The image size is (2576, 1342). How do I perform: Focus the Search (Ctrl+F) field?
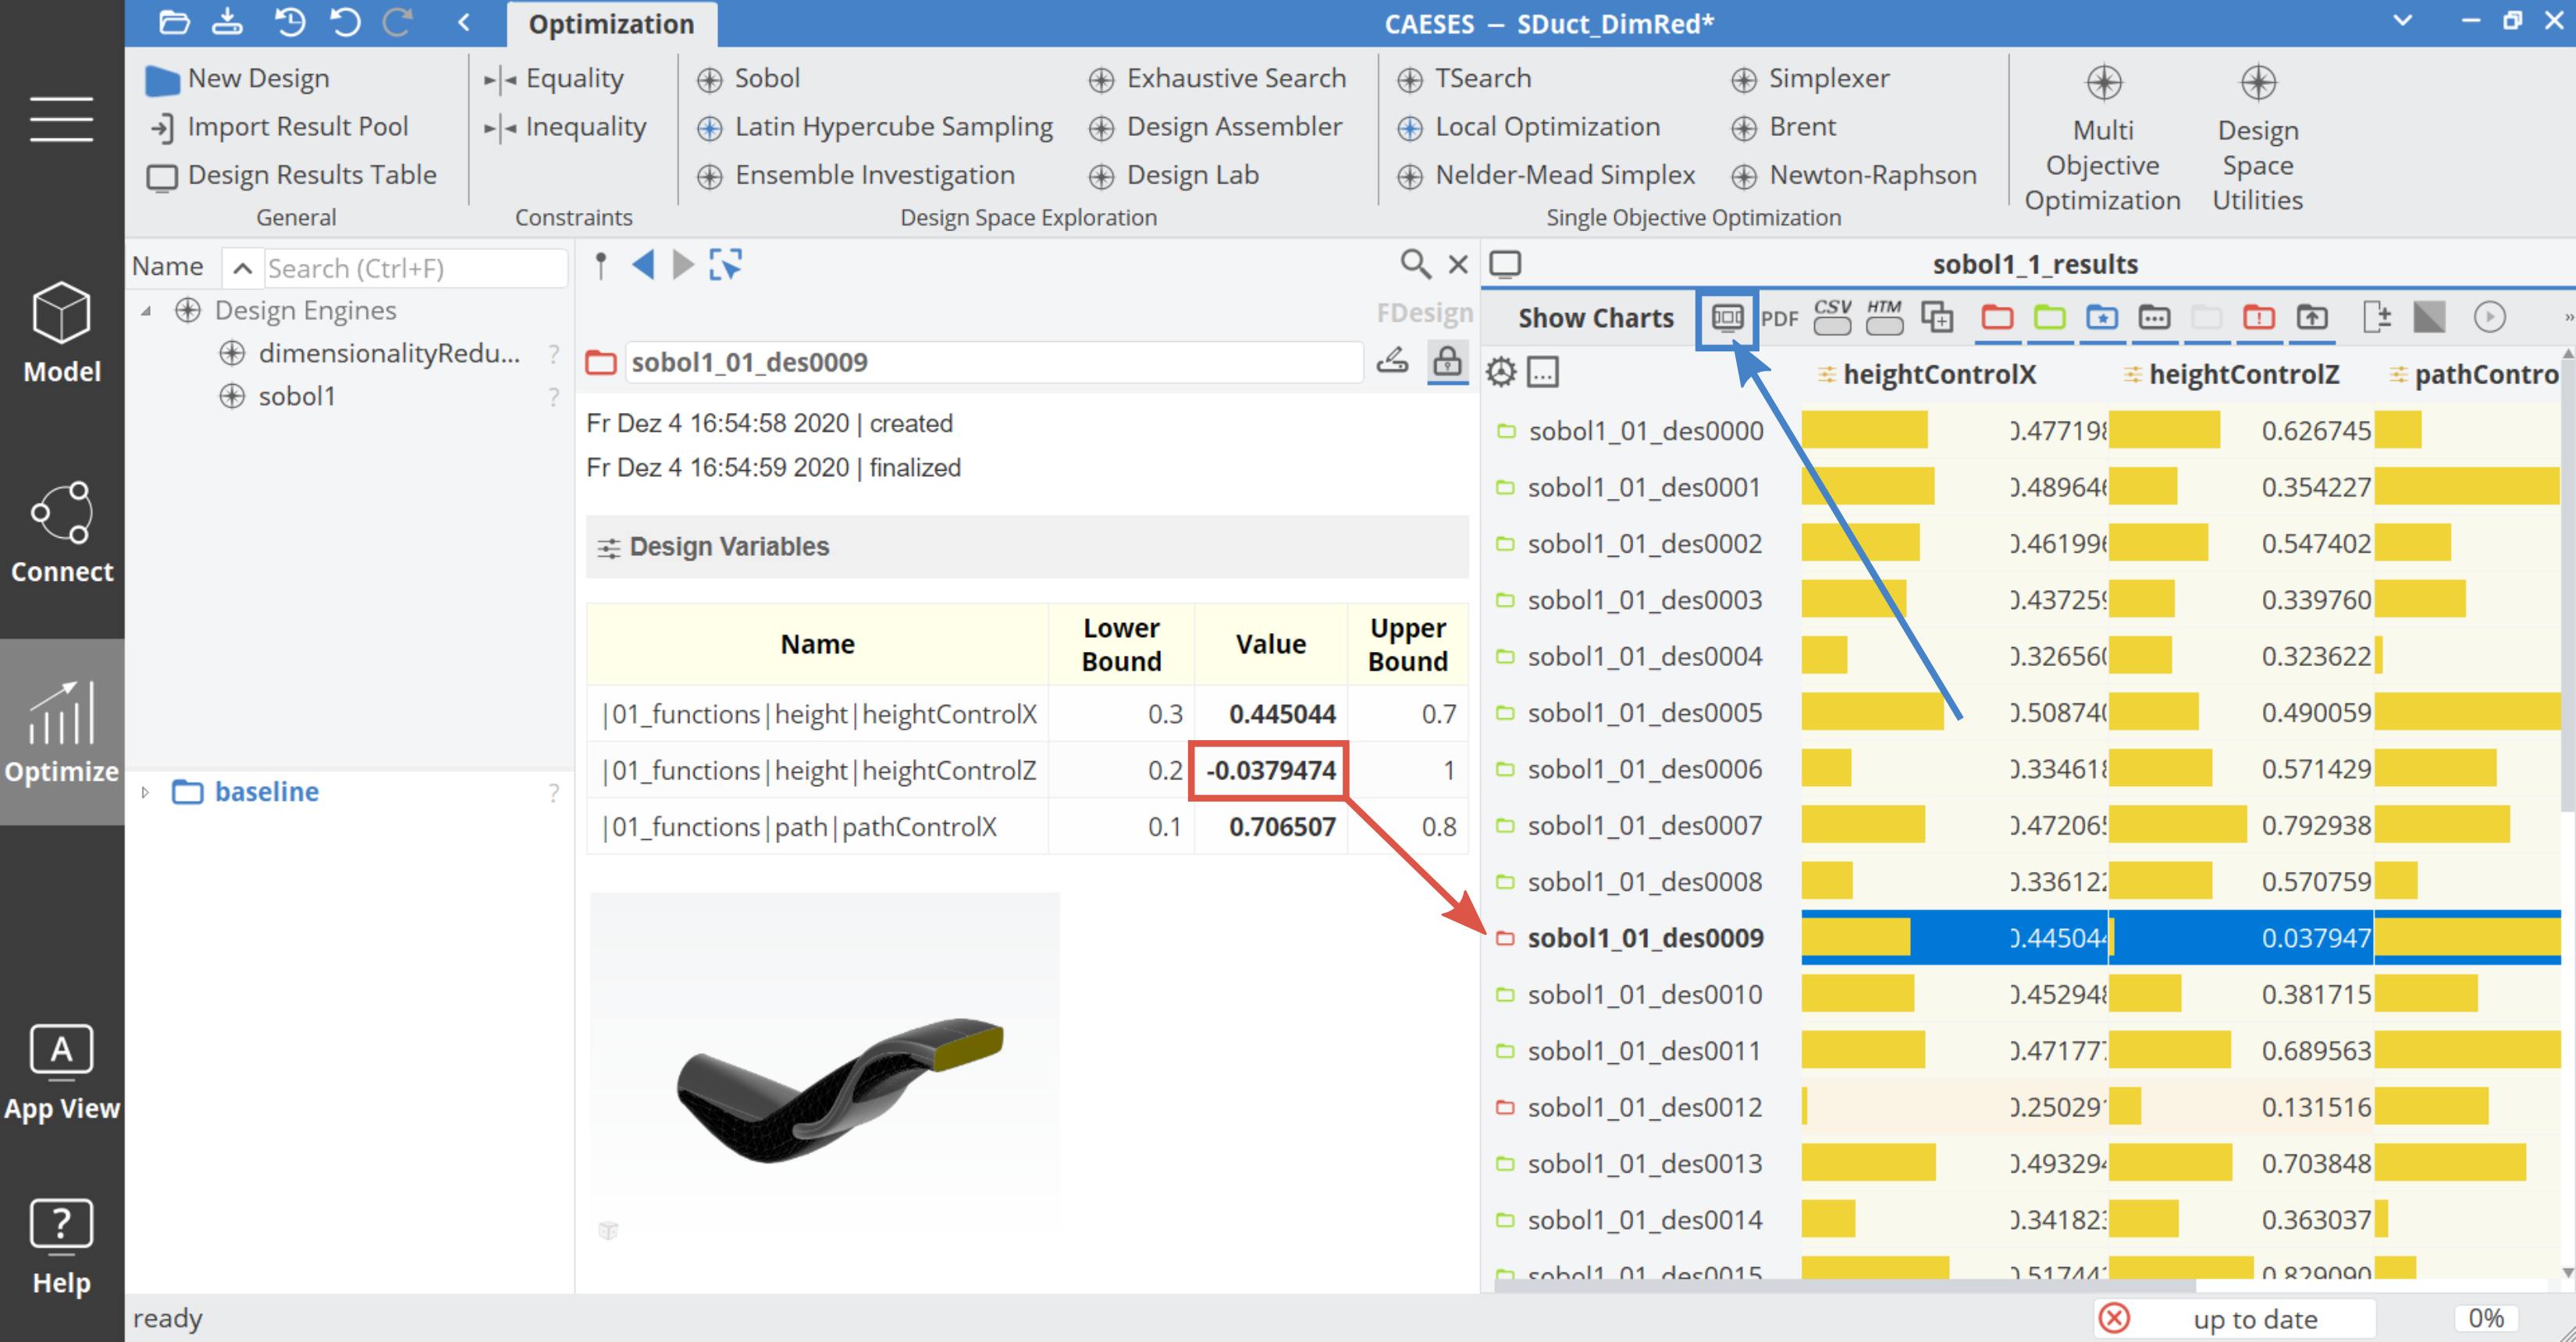pyautogui.click(x=415, y=268)
